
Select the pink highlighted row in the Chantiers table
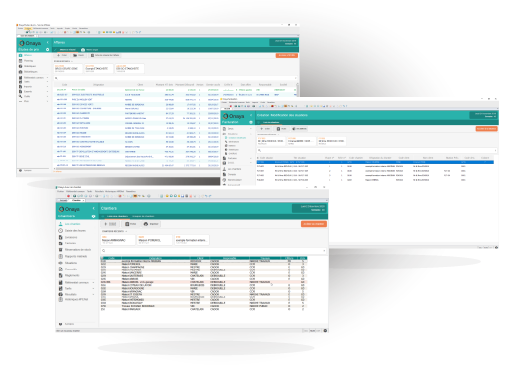(x=203, y=282)
